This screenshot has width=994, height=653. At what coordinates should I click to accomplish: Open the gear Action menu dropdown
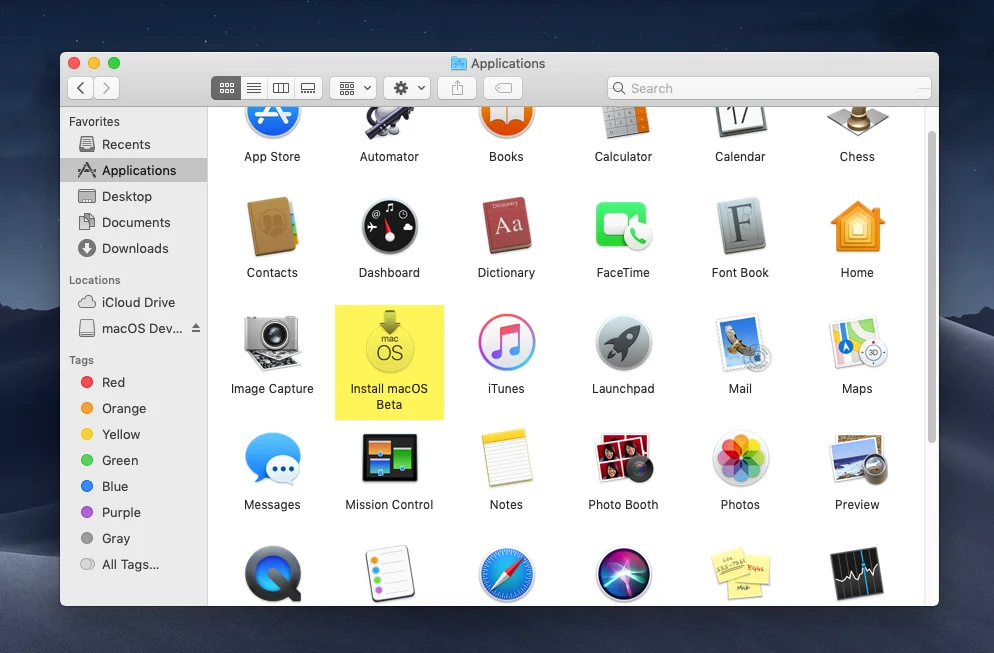pyautogui.click(x=408, y=88)
